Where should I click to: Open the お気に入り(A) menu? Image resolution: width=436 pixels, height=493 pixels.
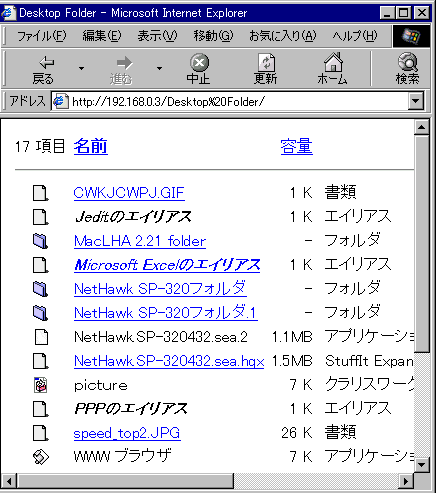click(x=282, y=36)
